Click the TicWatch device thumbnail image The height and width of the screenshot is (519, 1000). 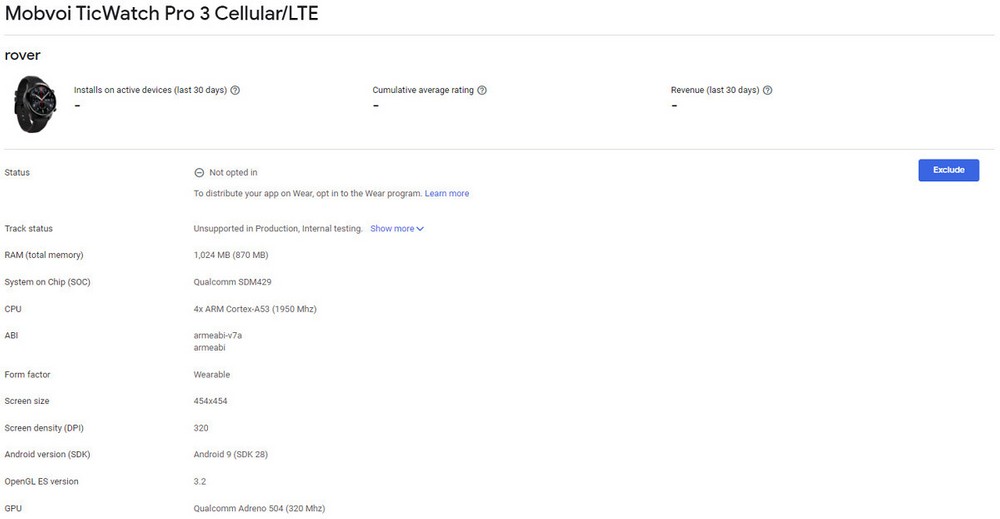(35, 104)
